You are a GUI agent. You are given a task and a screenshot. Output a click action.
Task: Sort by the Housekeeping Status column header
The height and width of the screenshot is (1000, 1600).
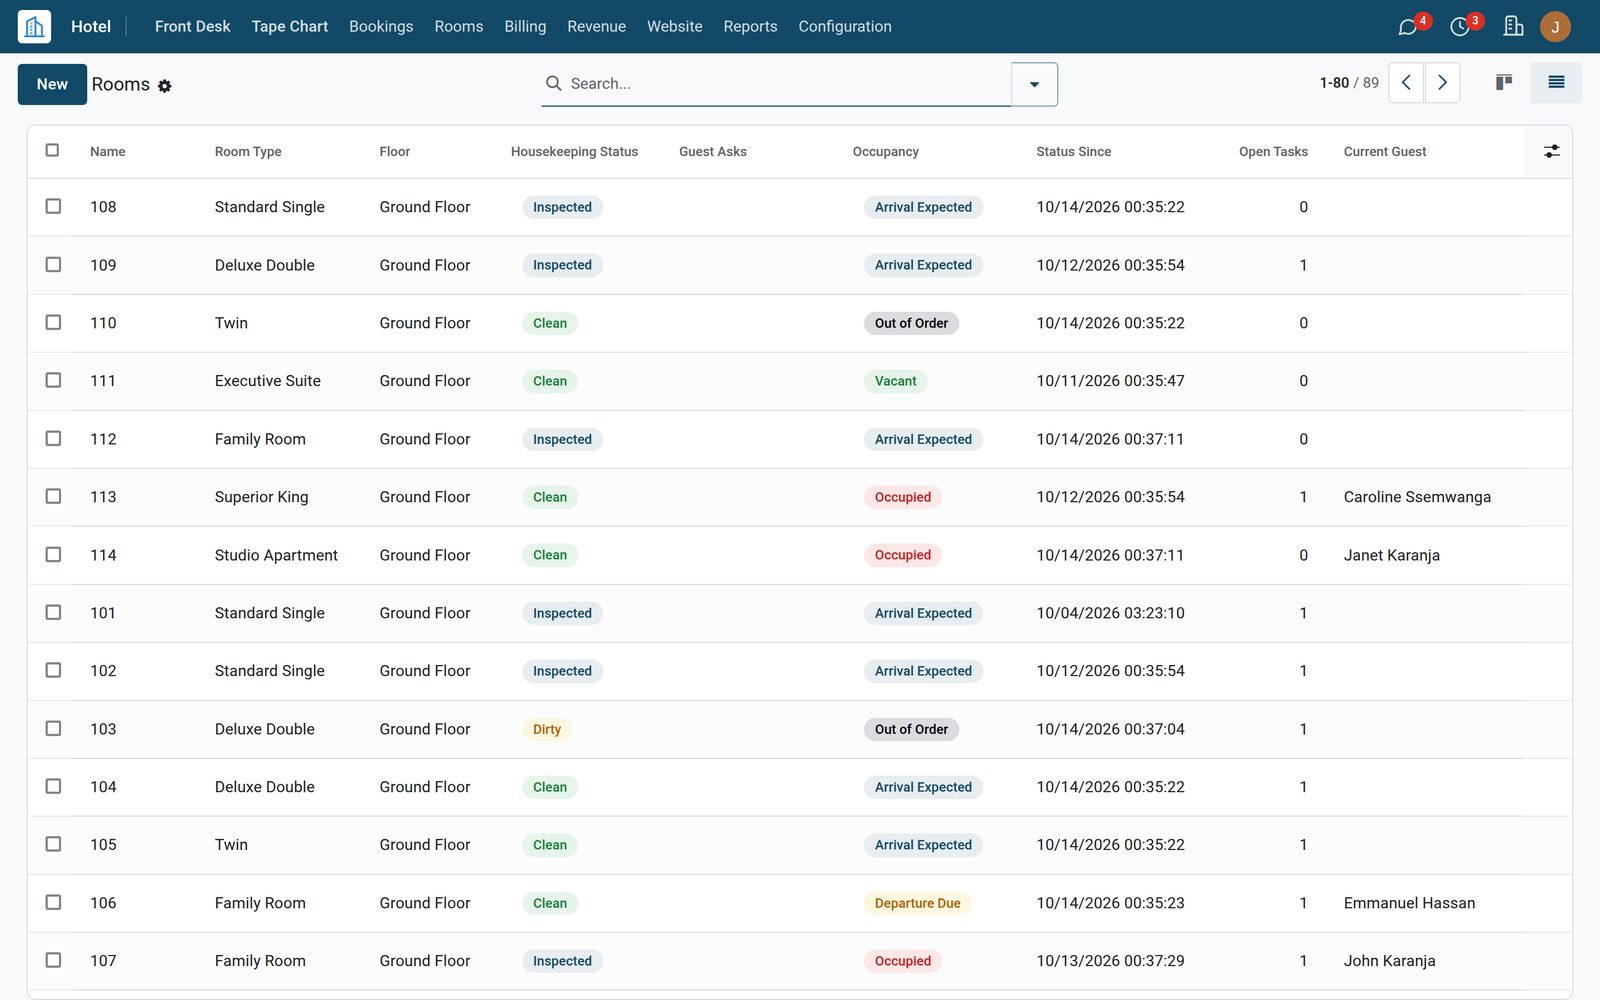coord(574,152)
